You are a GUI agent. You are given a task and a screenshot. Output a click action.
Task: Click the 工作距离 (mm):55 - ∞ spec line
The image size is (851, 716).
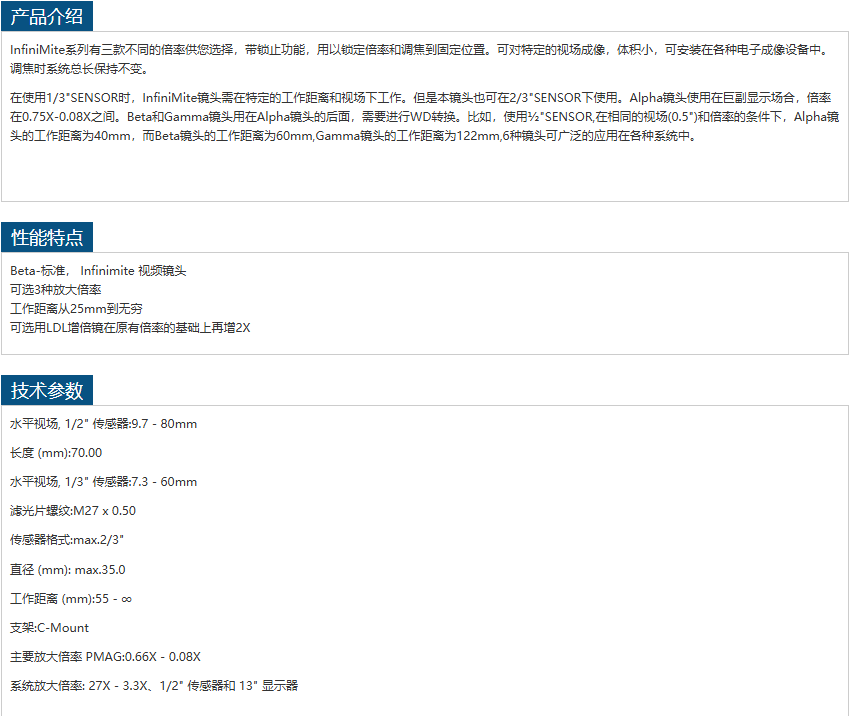tap(71, 599)
